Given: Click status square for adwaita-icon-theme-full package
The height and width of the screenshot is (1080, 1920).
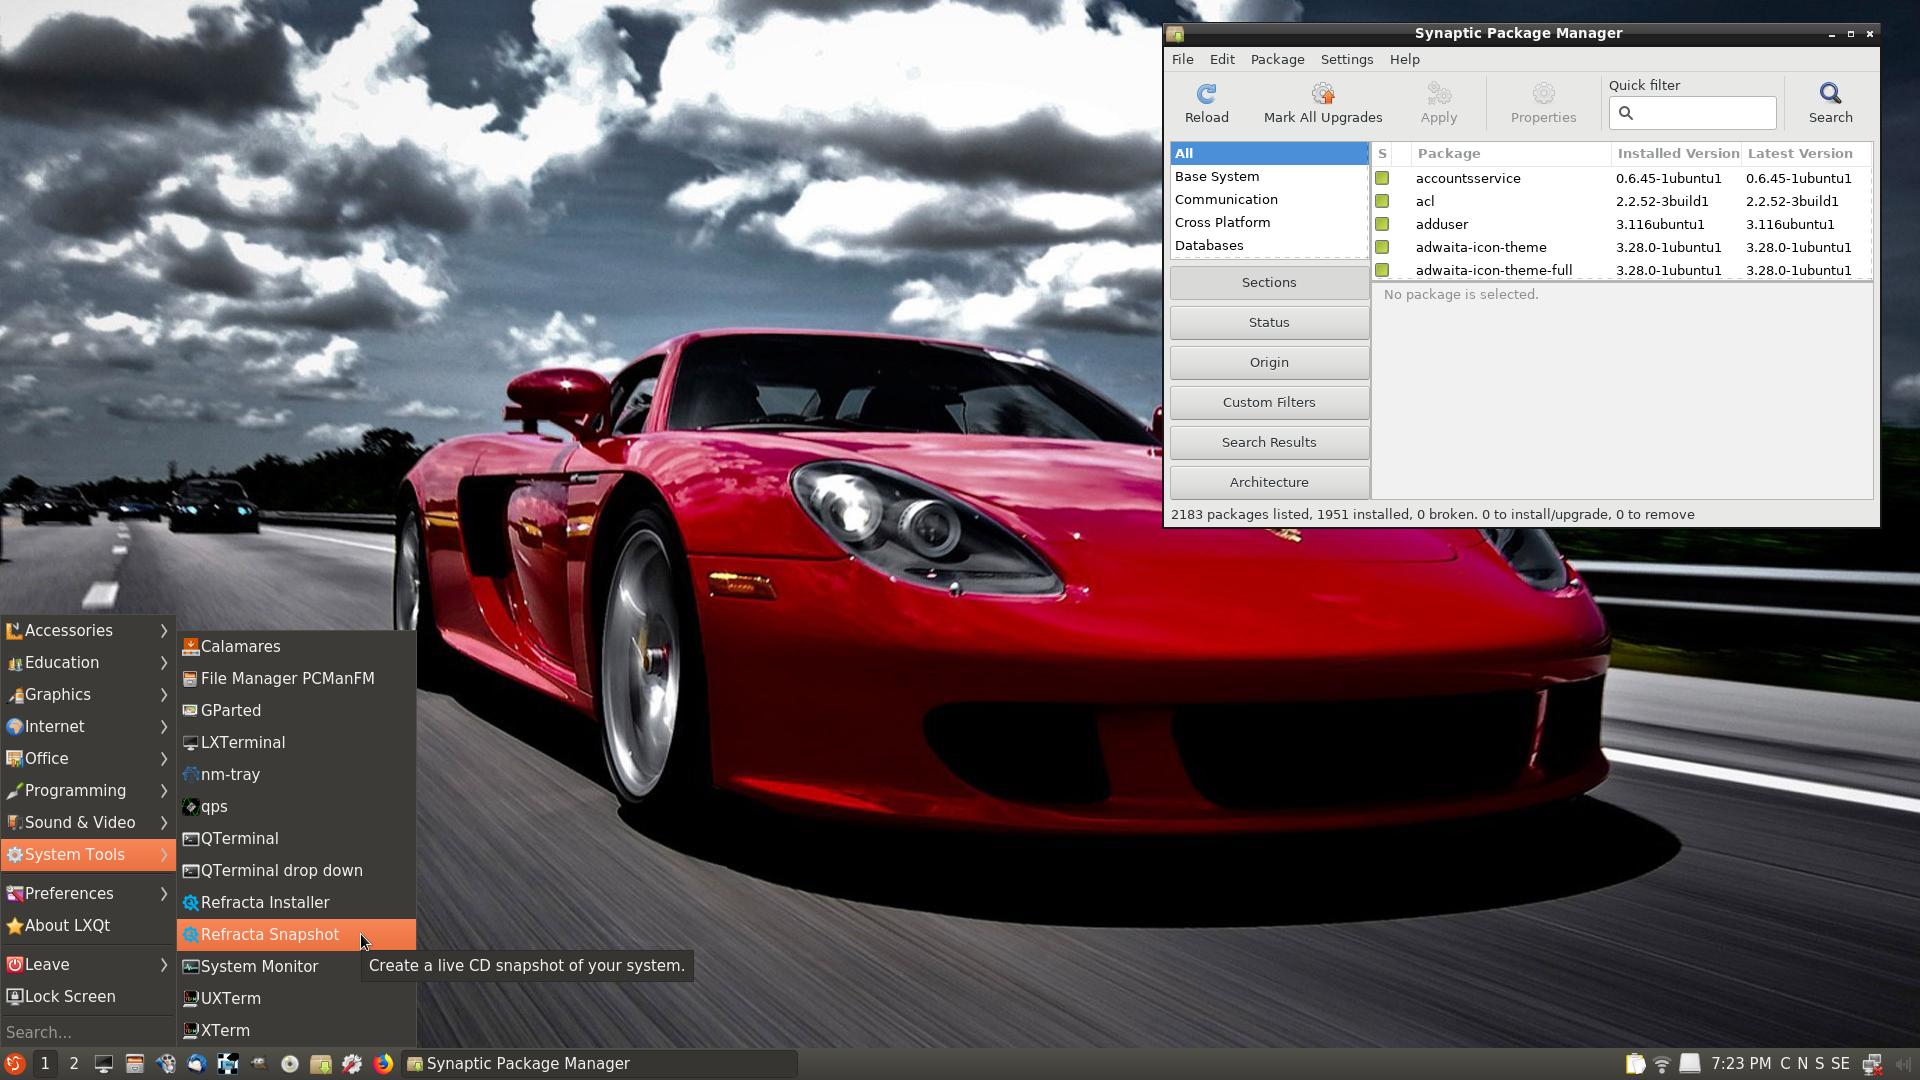Looking at the screenshot, I should pos(1382,270).
